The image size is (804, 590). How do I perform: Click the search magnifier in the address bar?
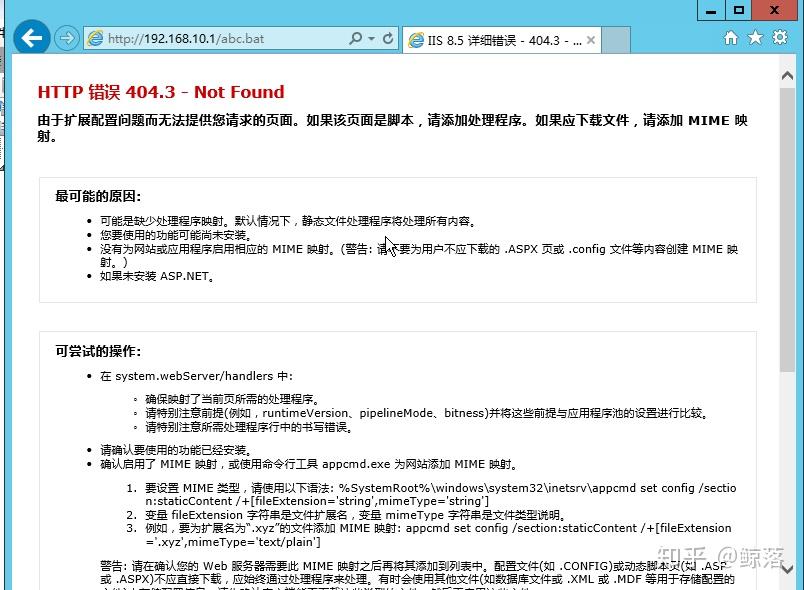click(x=355, y=39)
